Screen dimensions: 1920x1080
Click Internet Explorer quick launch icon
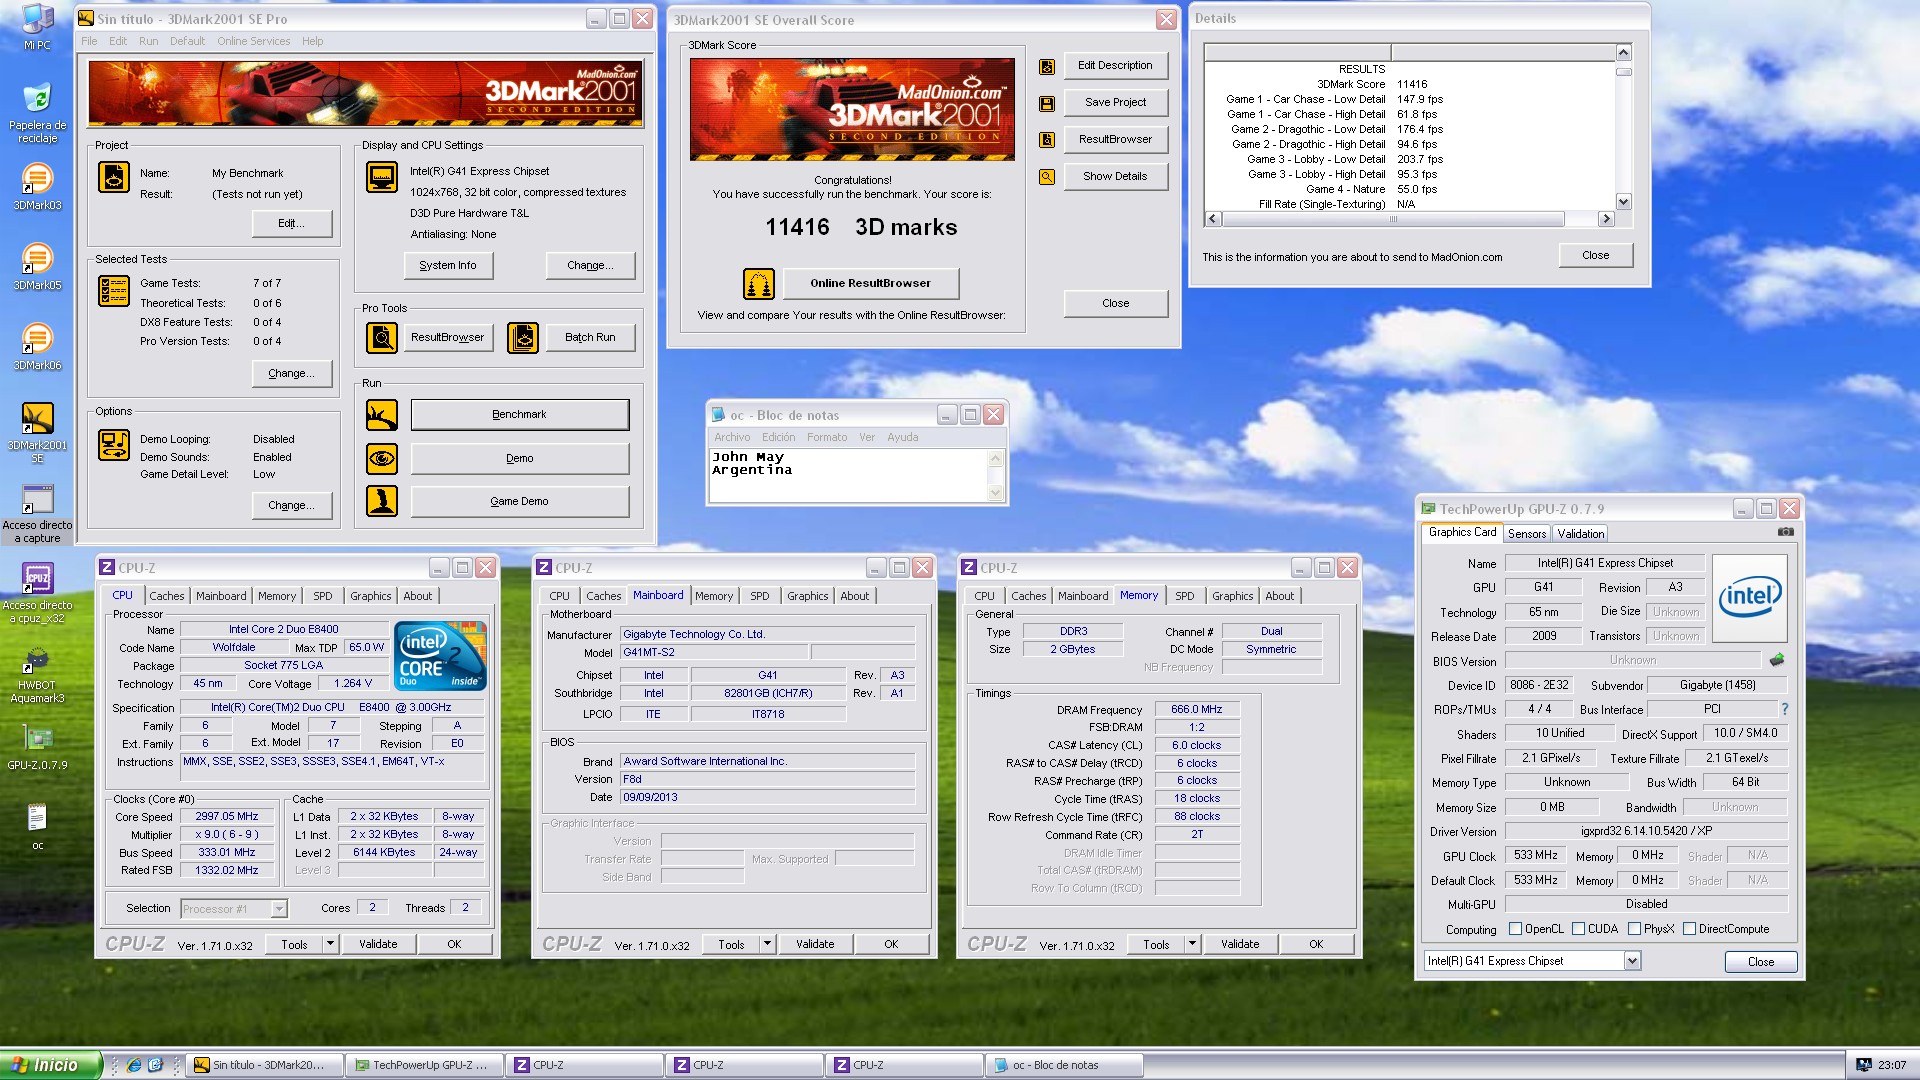(x=133, y=1065)
